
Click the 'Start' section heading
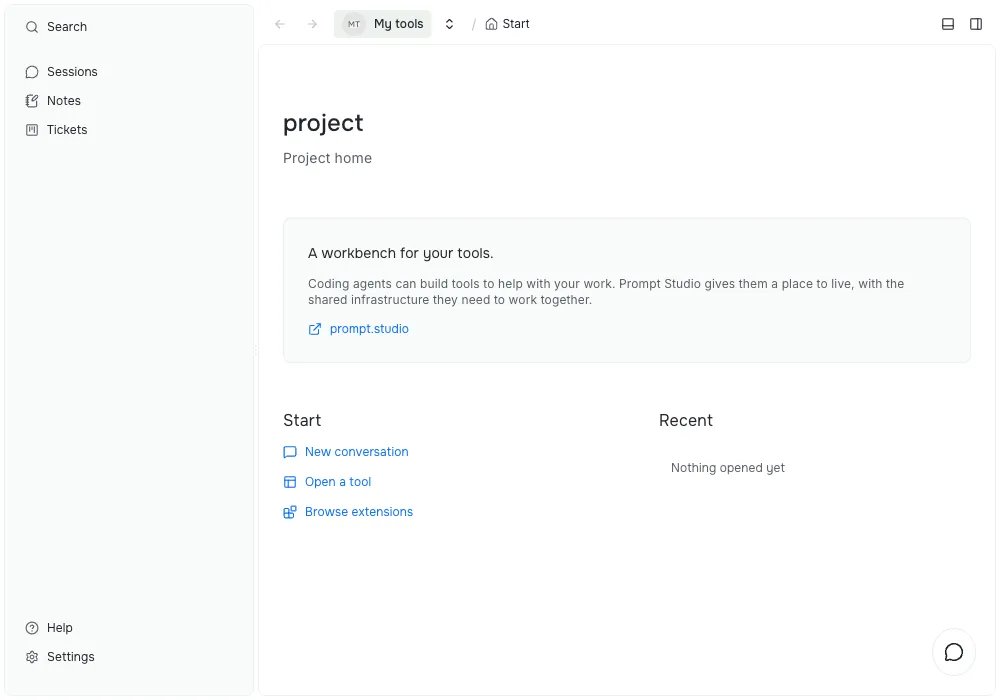click(x=302, y=420)
